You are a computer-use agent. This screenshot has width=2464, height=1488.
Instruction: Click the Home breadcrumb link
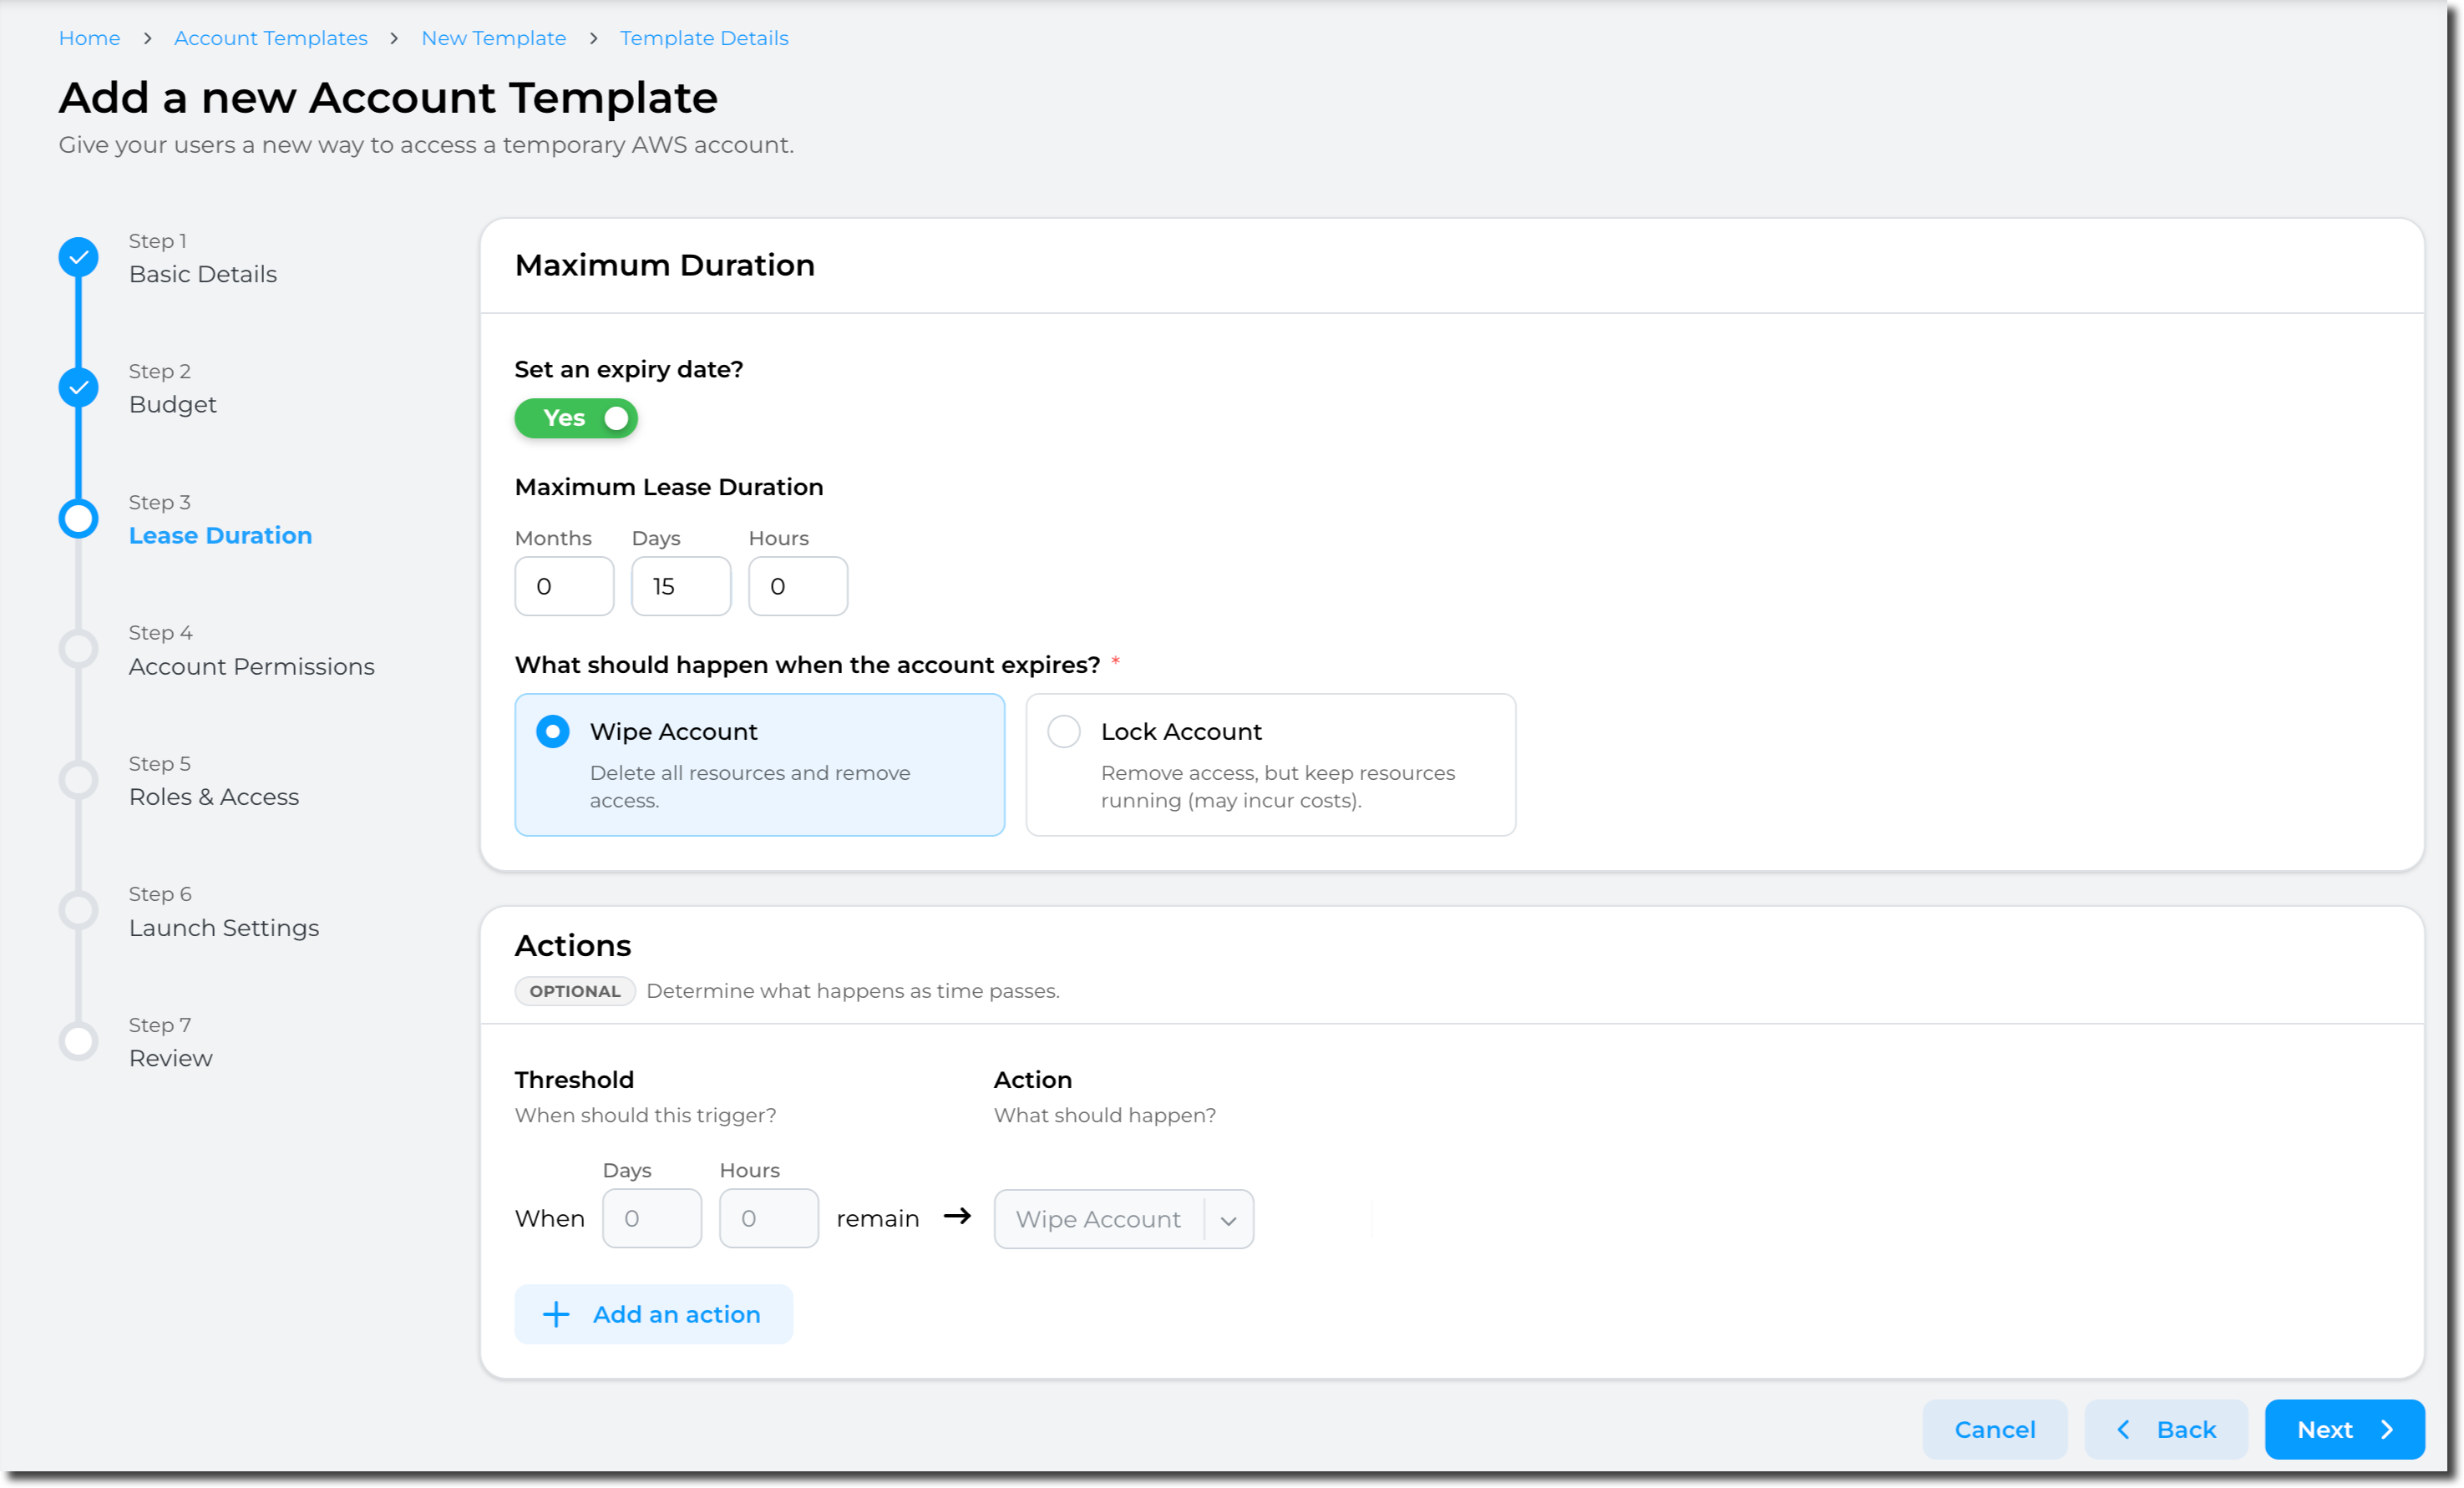click(89, 38)
